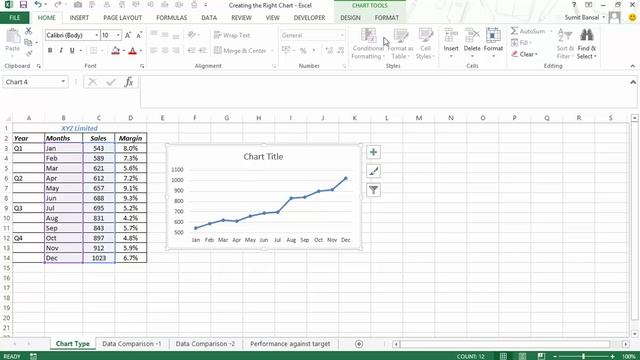Switch to Normal view in status bar
The height and width of the screenshot is (360, 640).
(x=503, y=356)
